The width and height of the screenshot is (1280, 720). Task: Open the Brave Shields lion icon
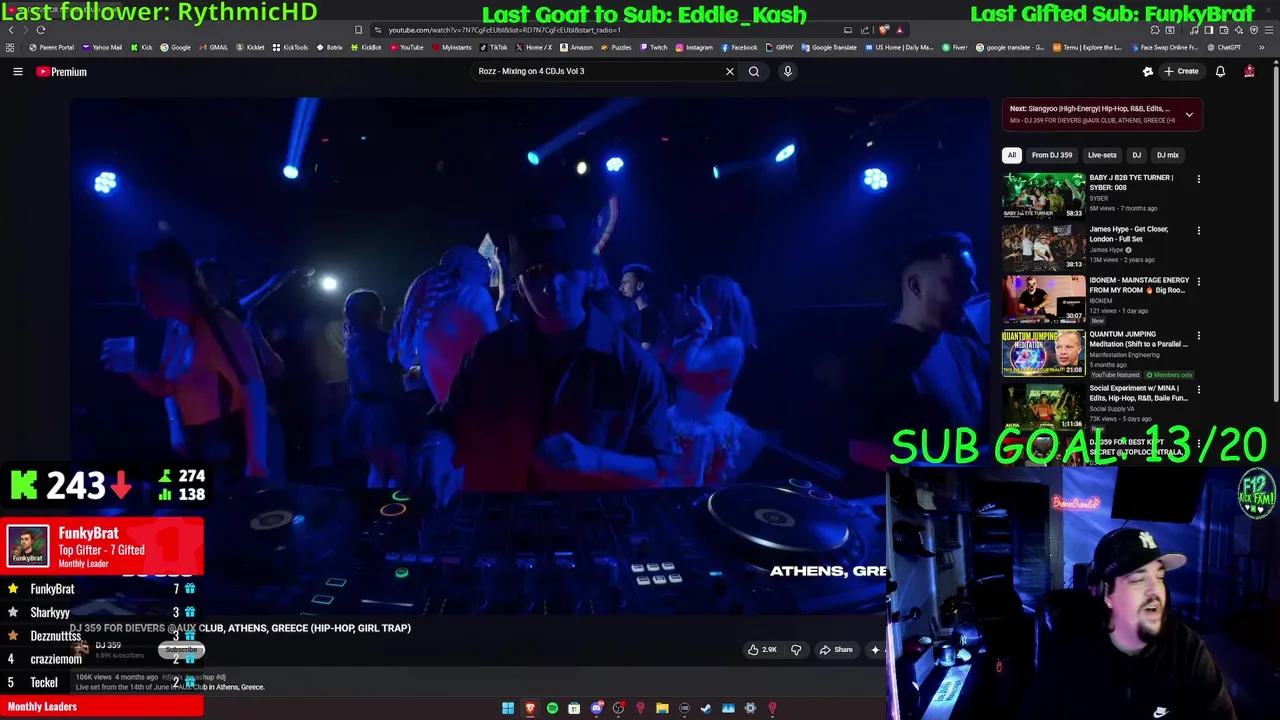coord(883,30)
